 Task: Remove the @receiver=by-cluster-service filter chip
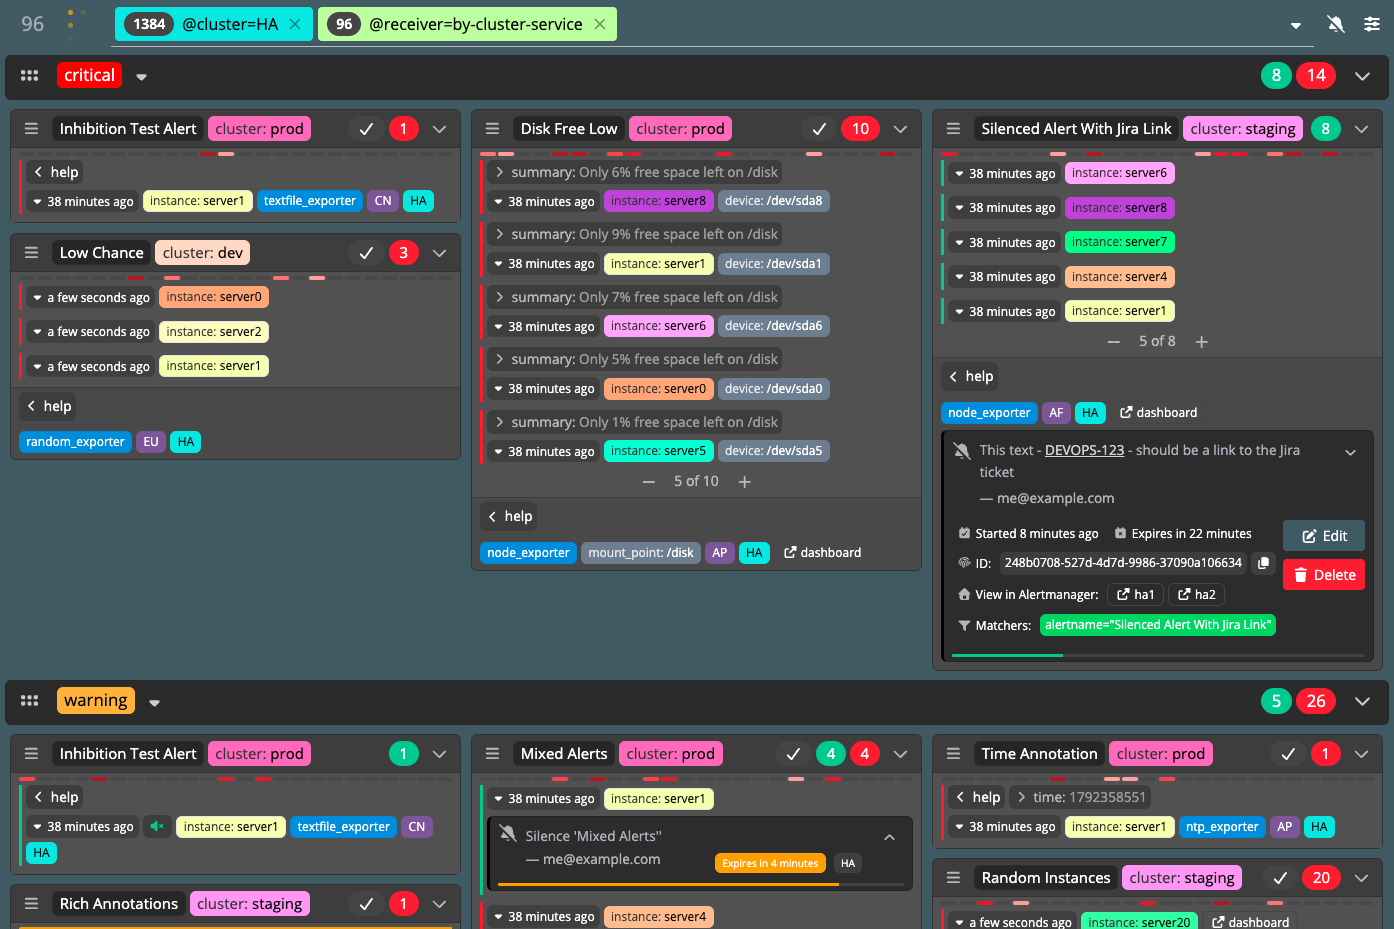[x=600, y=24]
